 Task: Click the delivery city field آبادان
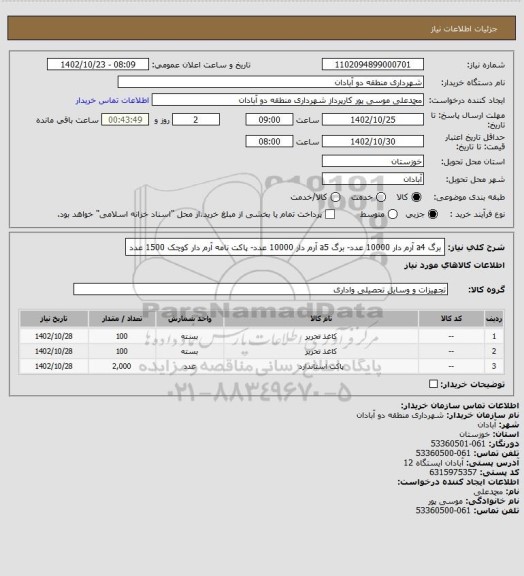(373, 179)
